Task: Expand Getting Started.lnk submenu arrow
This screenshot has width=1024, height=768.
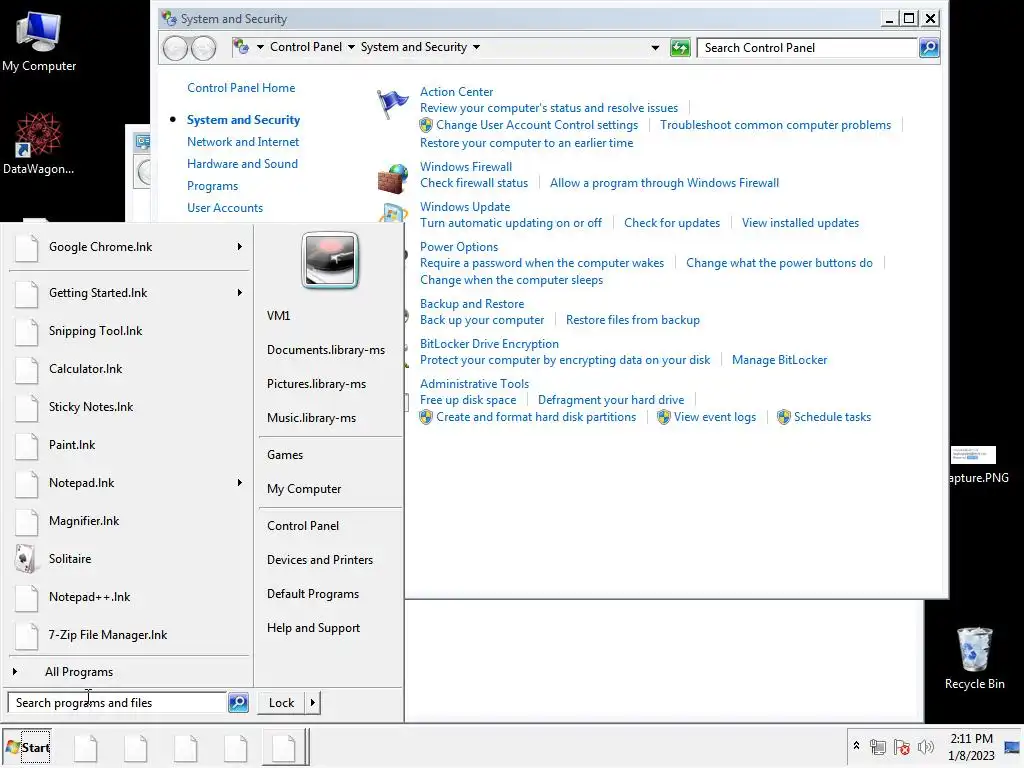Action: 240,293
